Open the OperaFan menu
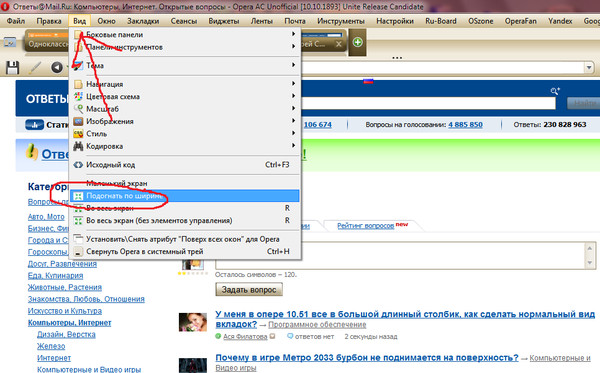Screen dimensions: 600x373 tap(520, 21)
